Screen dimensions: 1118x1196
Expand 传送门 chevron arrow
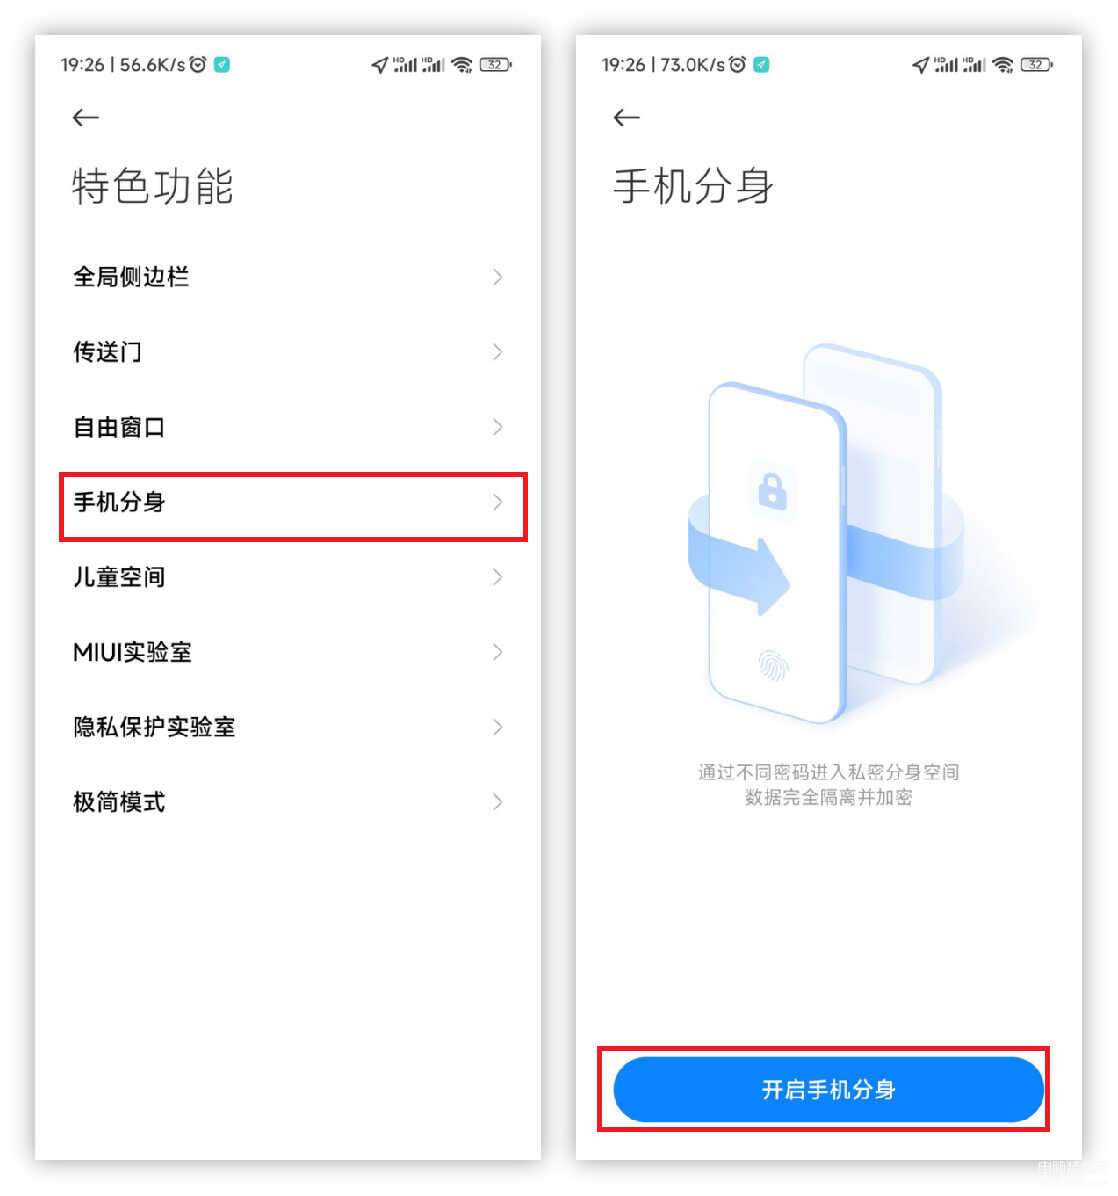497,352
